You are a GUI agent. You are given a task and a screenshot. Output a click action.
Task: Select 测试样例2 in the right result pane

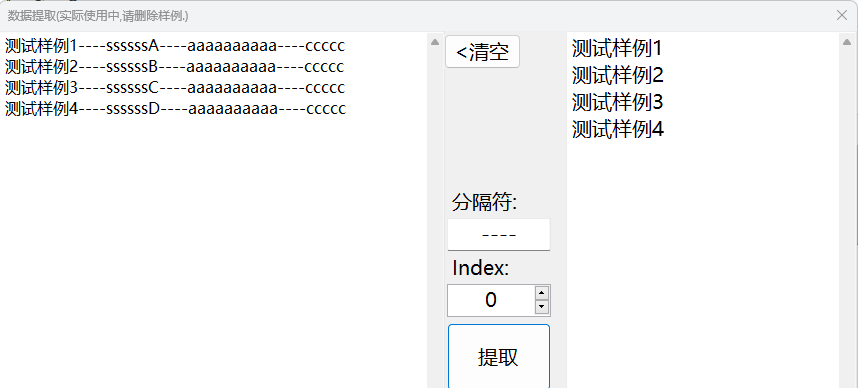click(x=618, y=75)
